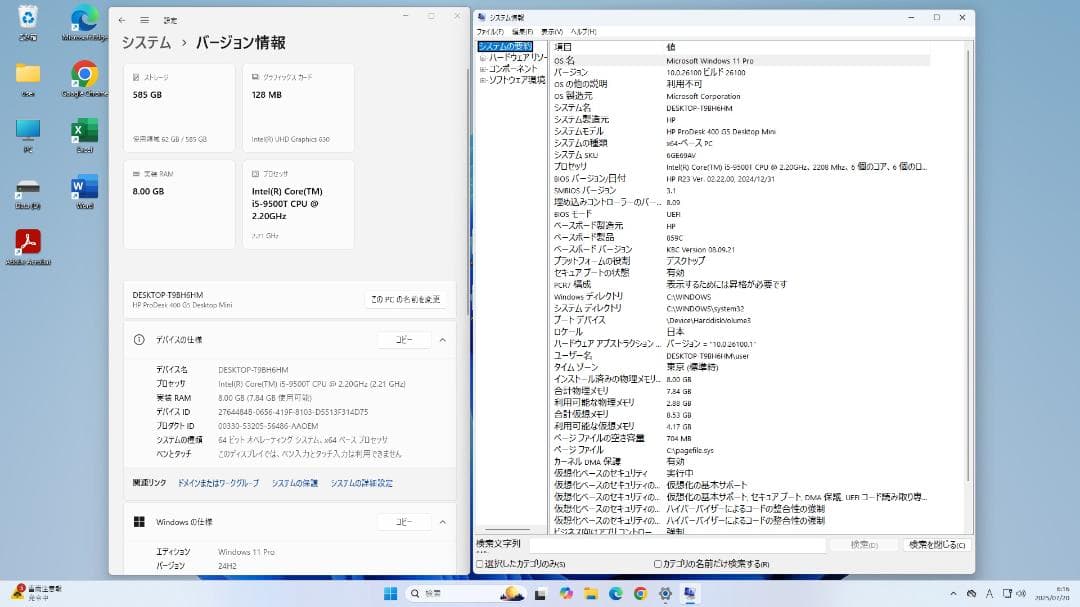Collapse the デバイスの仕様 section
Viewport: 1080px width, 607px height.
[x=441, y=339]
